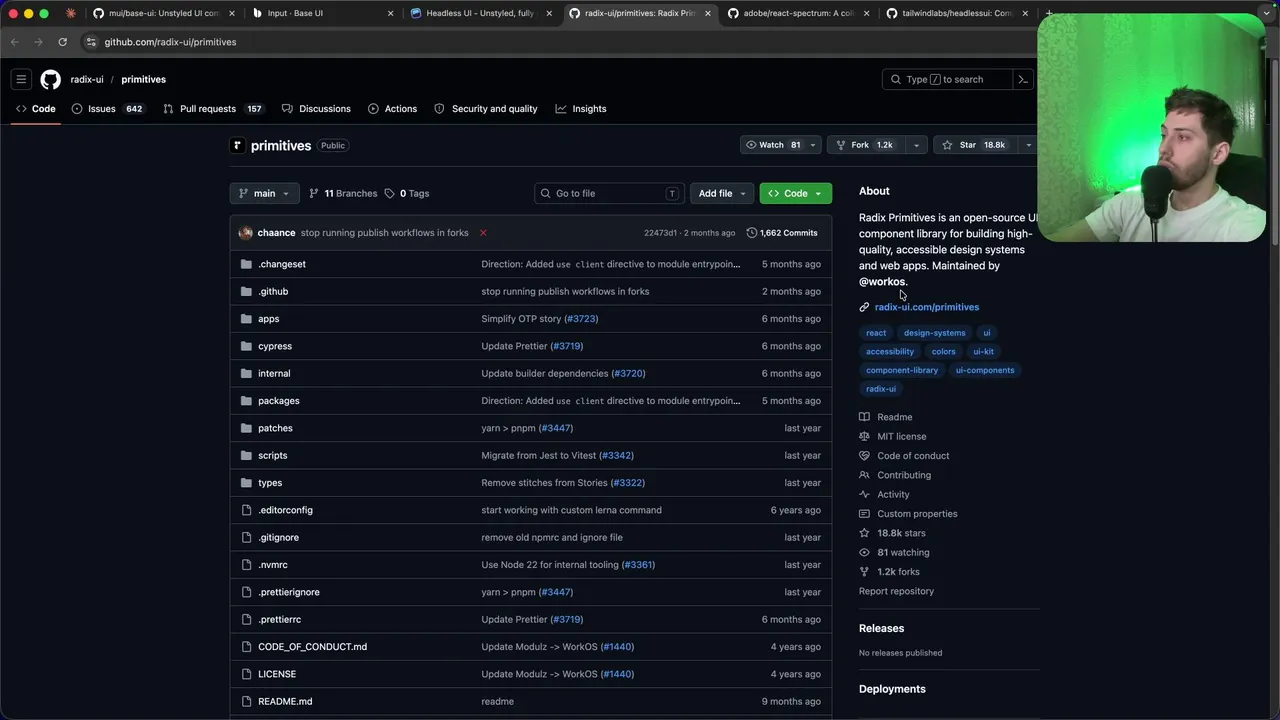This screenshot has height=720, width=1280.
Task: Open the Discussions tab
Action: tap(316, 109)
